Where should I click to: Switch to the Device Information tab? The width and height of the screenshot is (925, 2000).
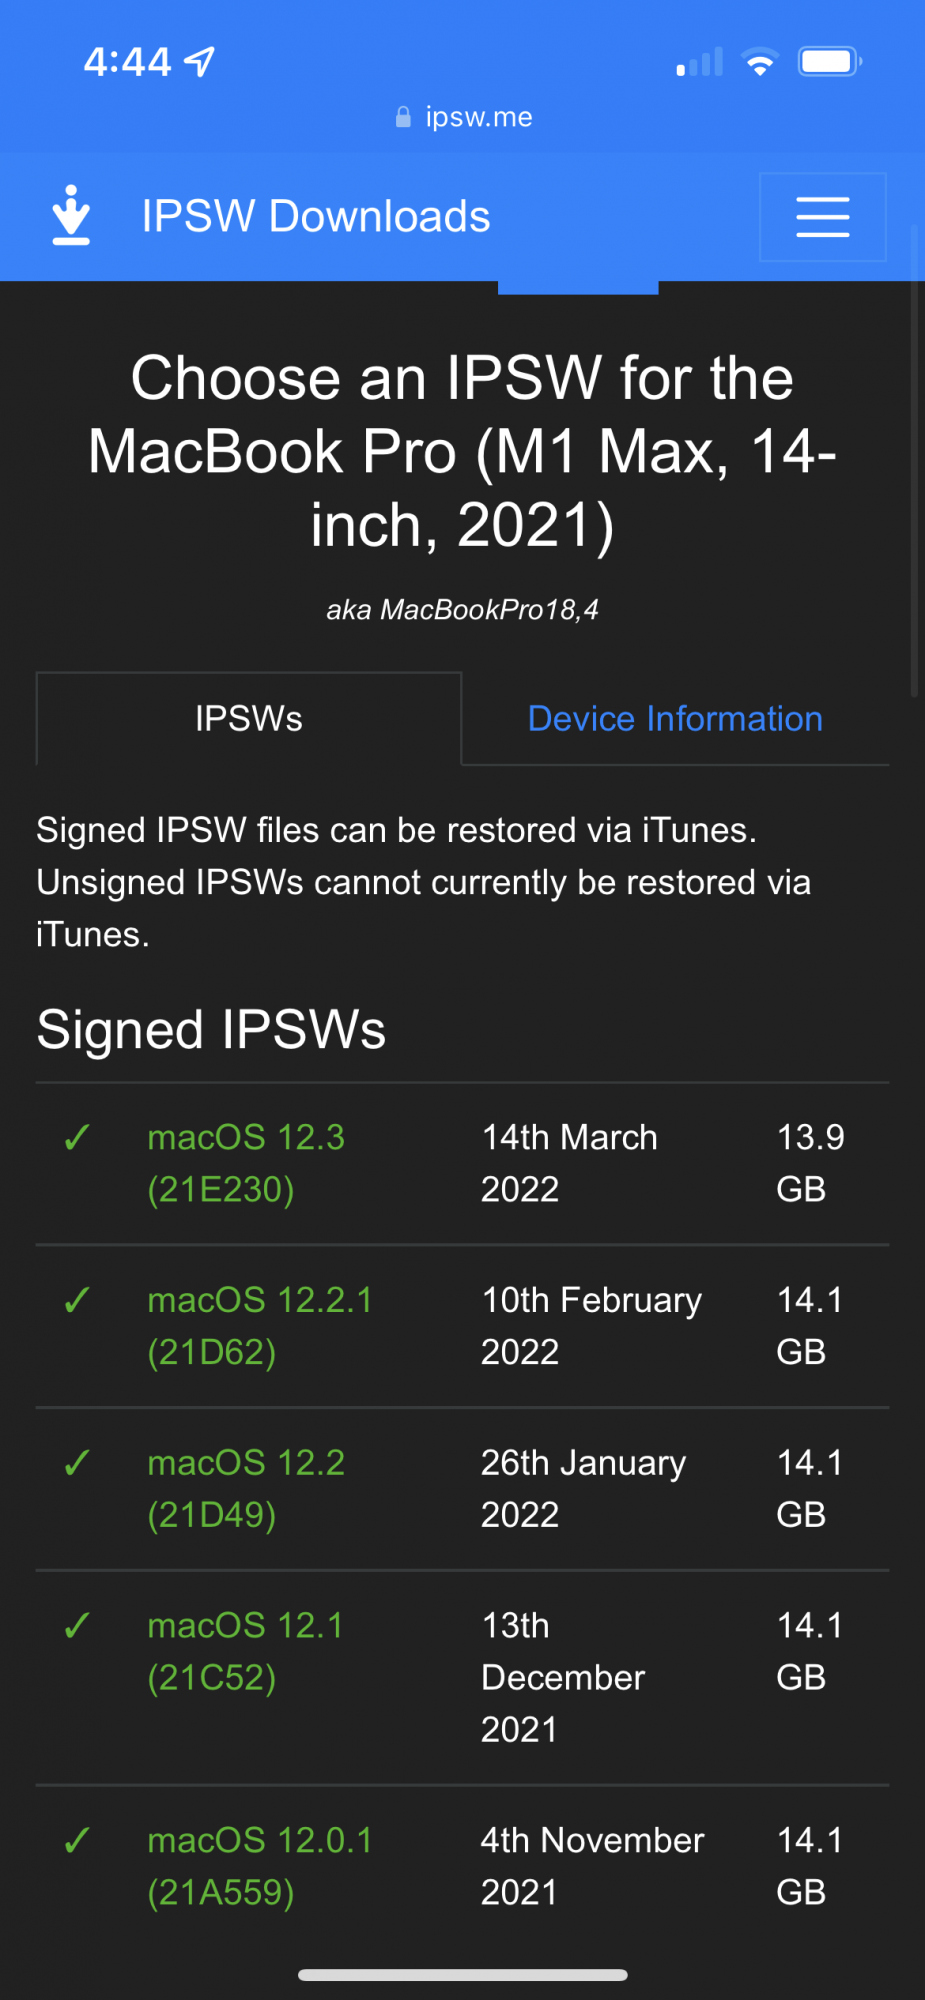coord(675,719)
